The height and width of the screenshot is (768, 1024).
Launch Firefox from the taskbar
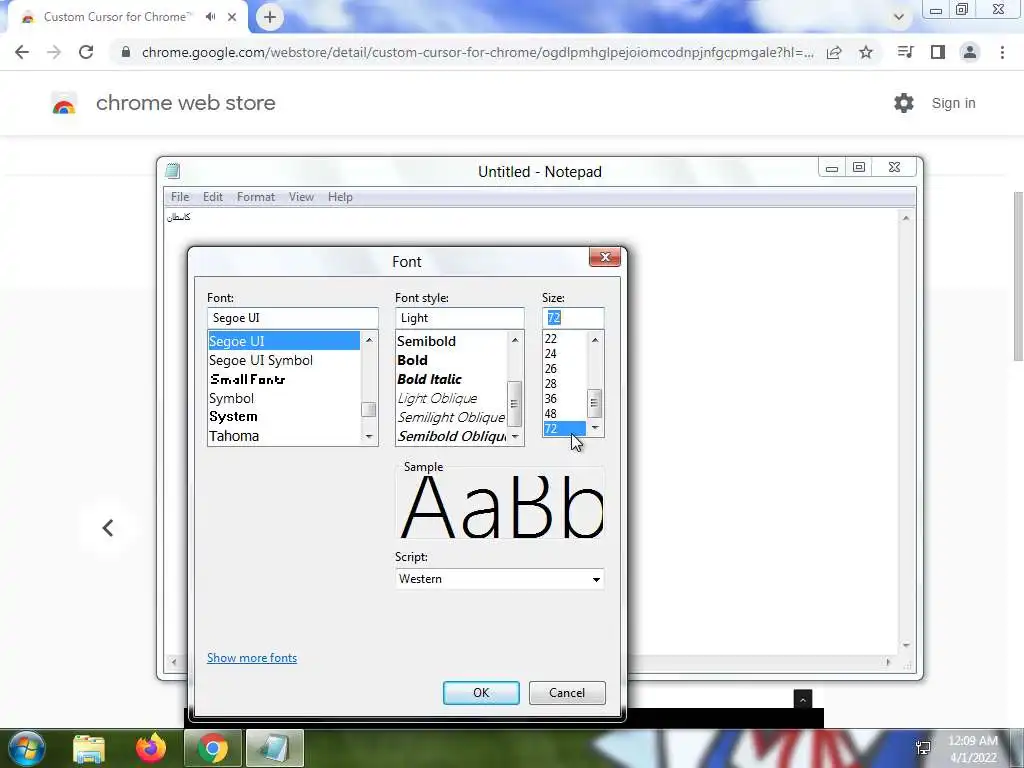pos(151,748)
